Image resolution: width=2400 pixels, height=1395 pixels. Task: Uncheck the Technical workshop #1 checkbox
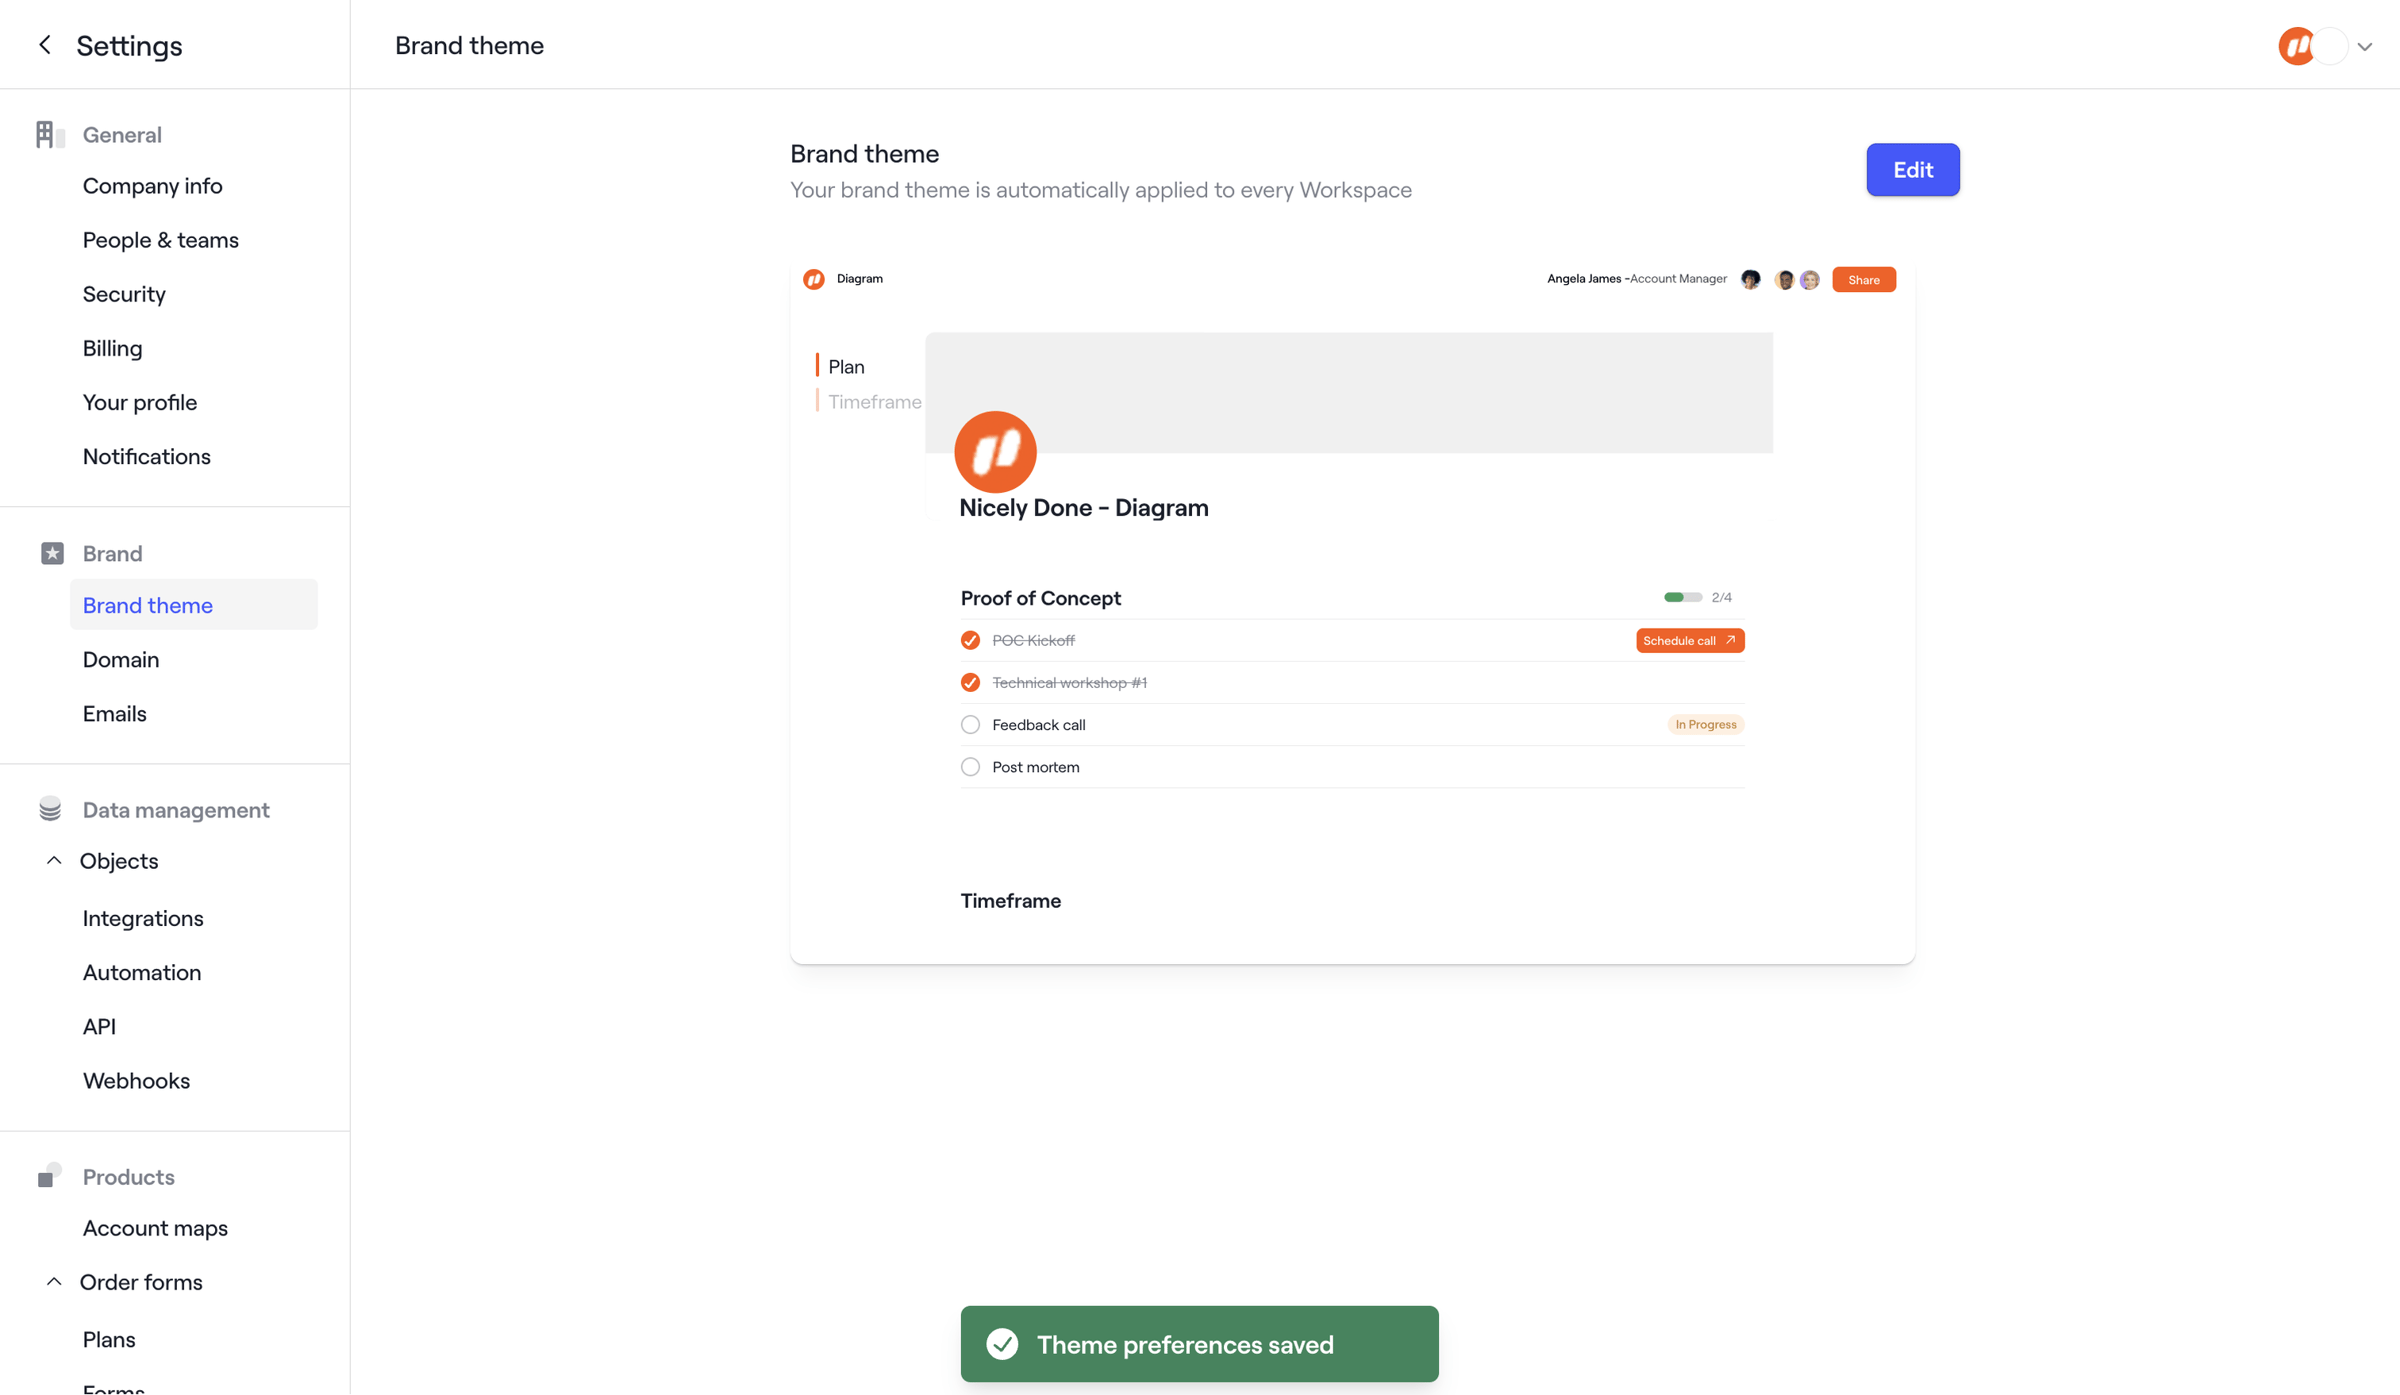(x=970, y=682)
